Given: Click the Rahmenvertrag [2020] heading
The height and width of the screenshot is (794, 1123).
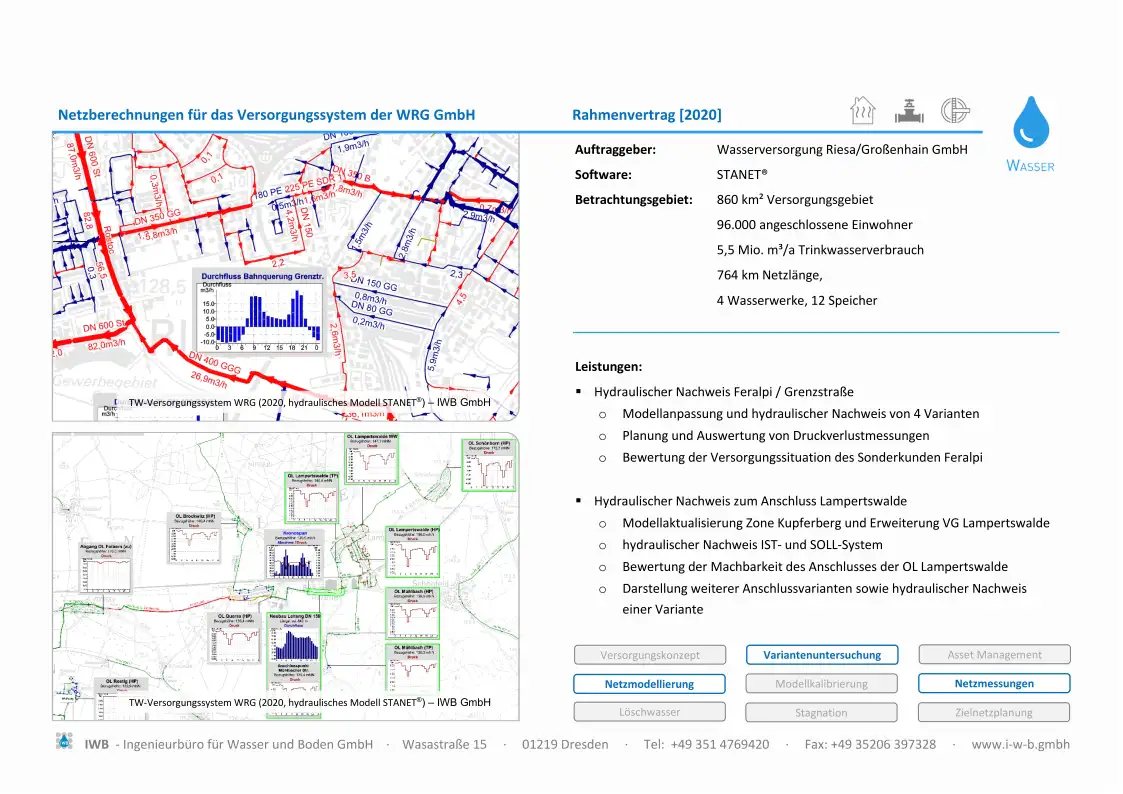Looking at the screenshot, I should (646, 115).
